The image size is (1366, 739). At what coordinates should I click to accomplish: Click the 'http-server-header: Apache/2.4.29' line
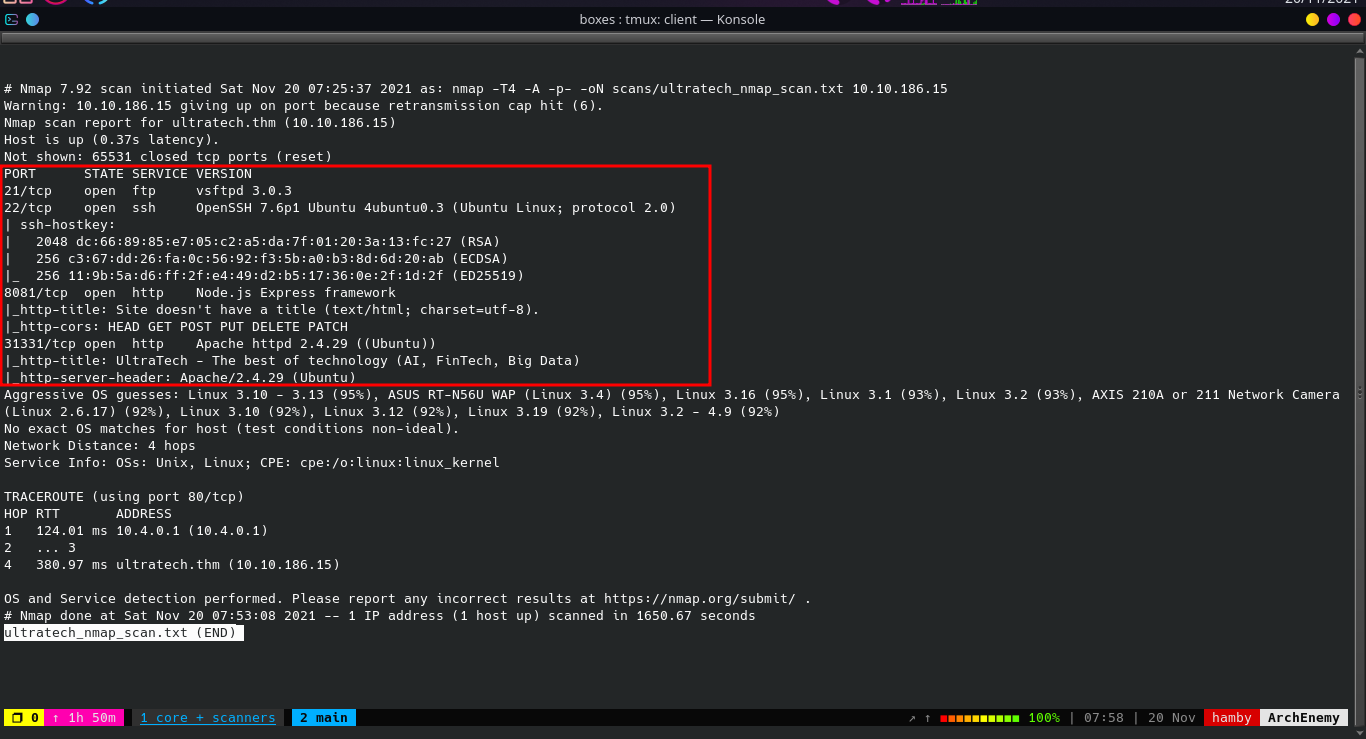(180, 377)
